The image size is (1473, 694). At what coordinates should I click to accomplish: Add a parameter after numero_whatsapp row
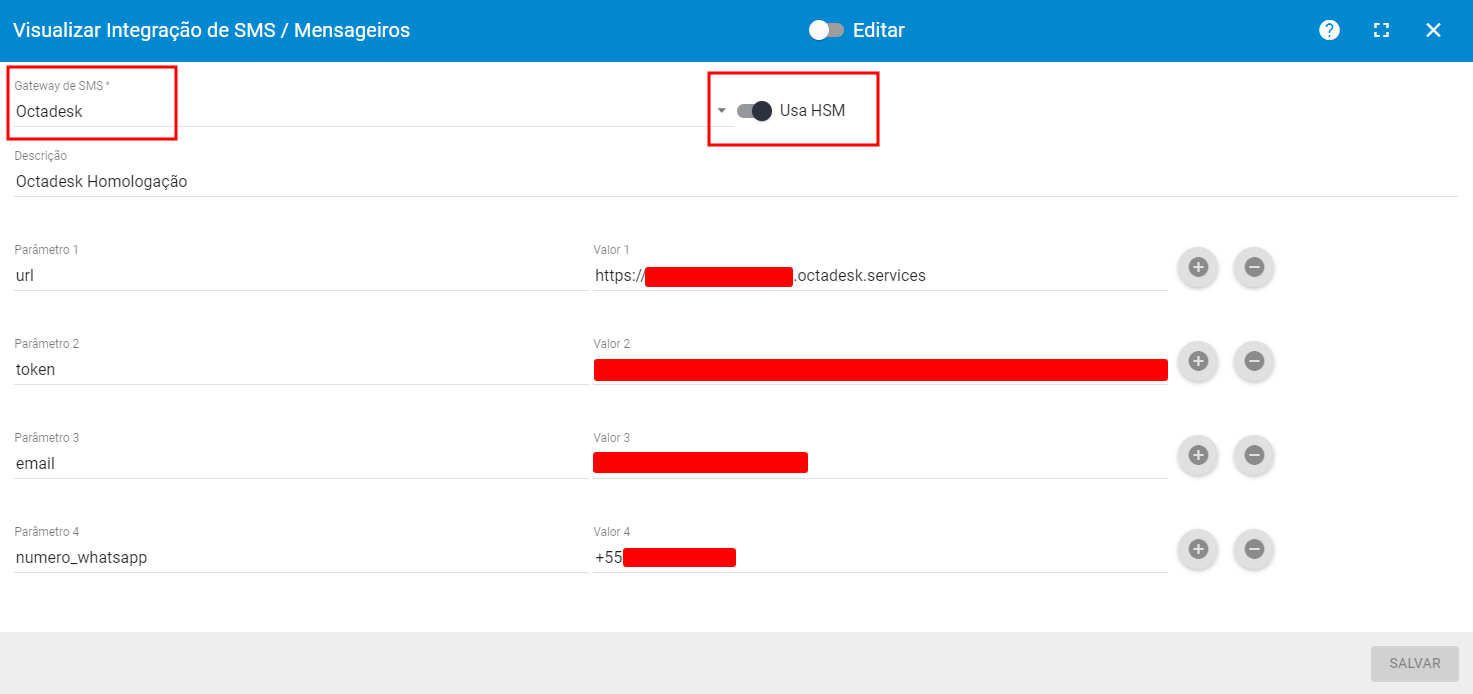[1198, 549]
